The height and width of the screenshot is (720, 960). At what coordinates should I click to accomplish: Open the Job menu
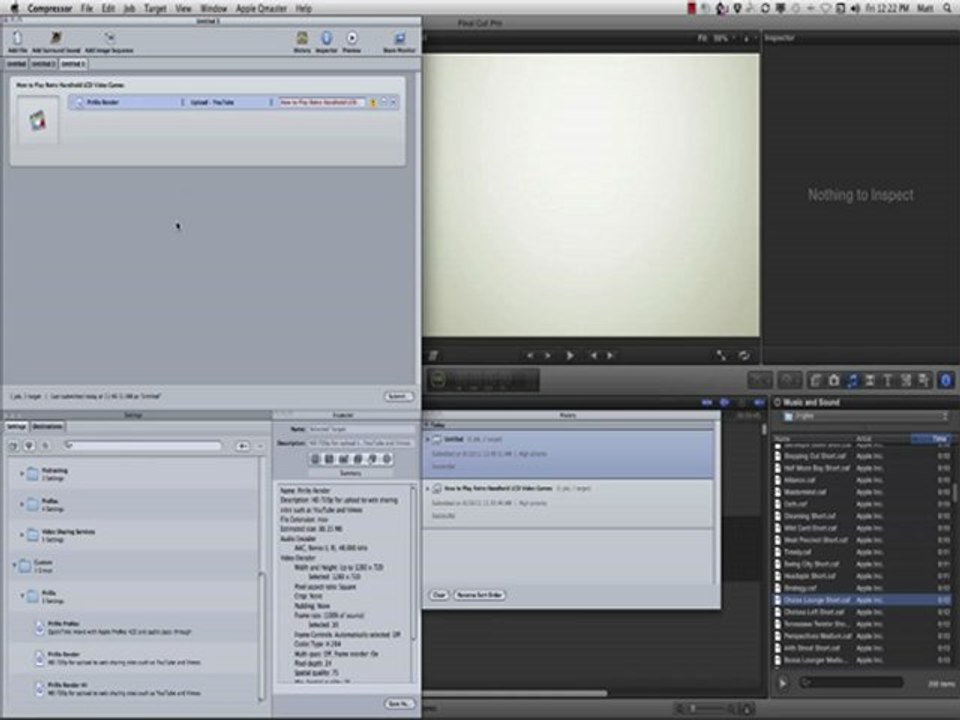129,8
